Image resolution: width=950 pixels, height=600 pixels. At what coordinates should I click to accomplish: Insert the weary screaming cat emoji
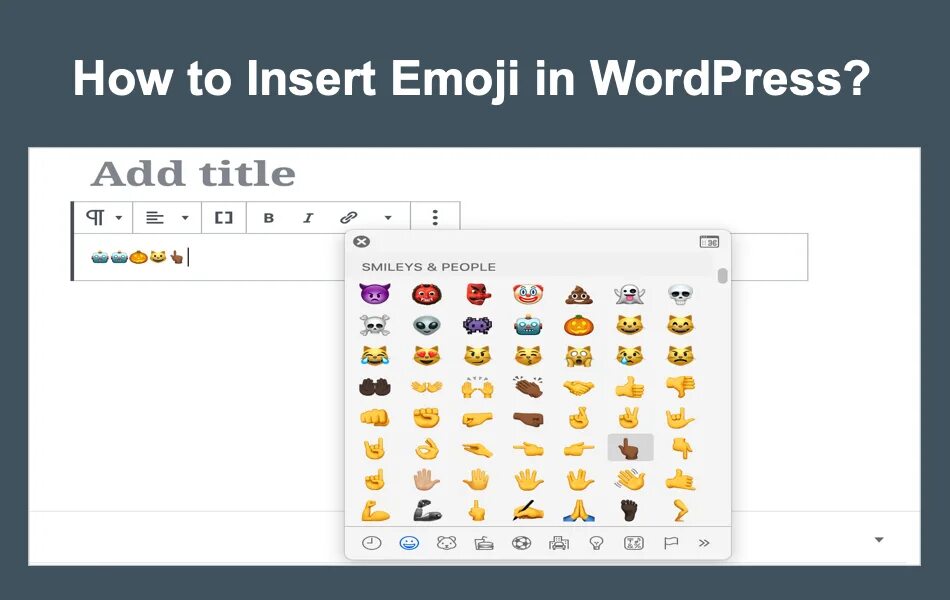(x=579, y=356)
